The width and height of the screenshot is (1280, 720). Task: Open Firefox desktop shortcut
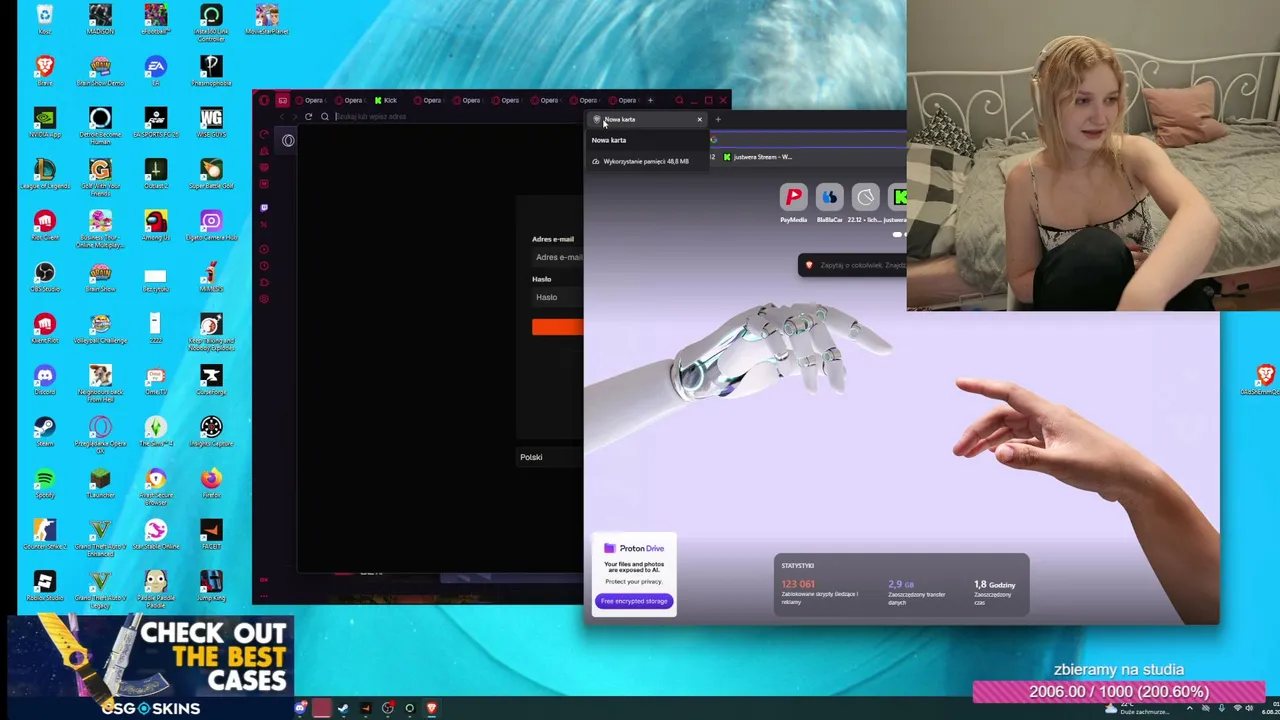coord(211,484)
